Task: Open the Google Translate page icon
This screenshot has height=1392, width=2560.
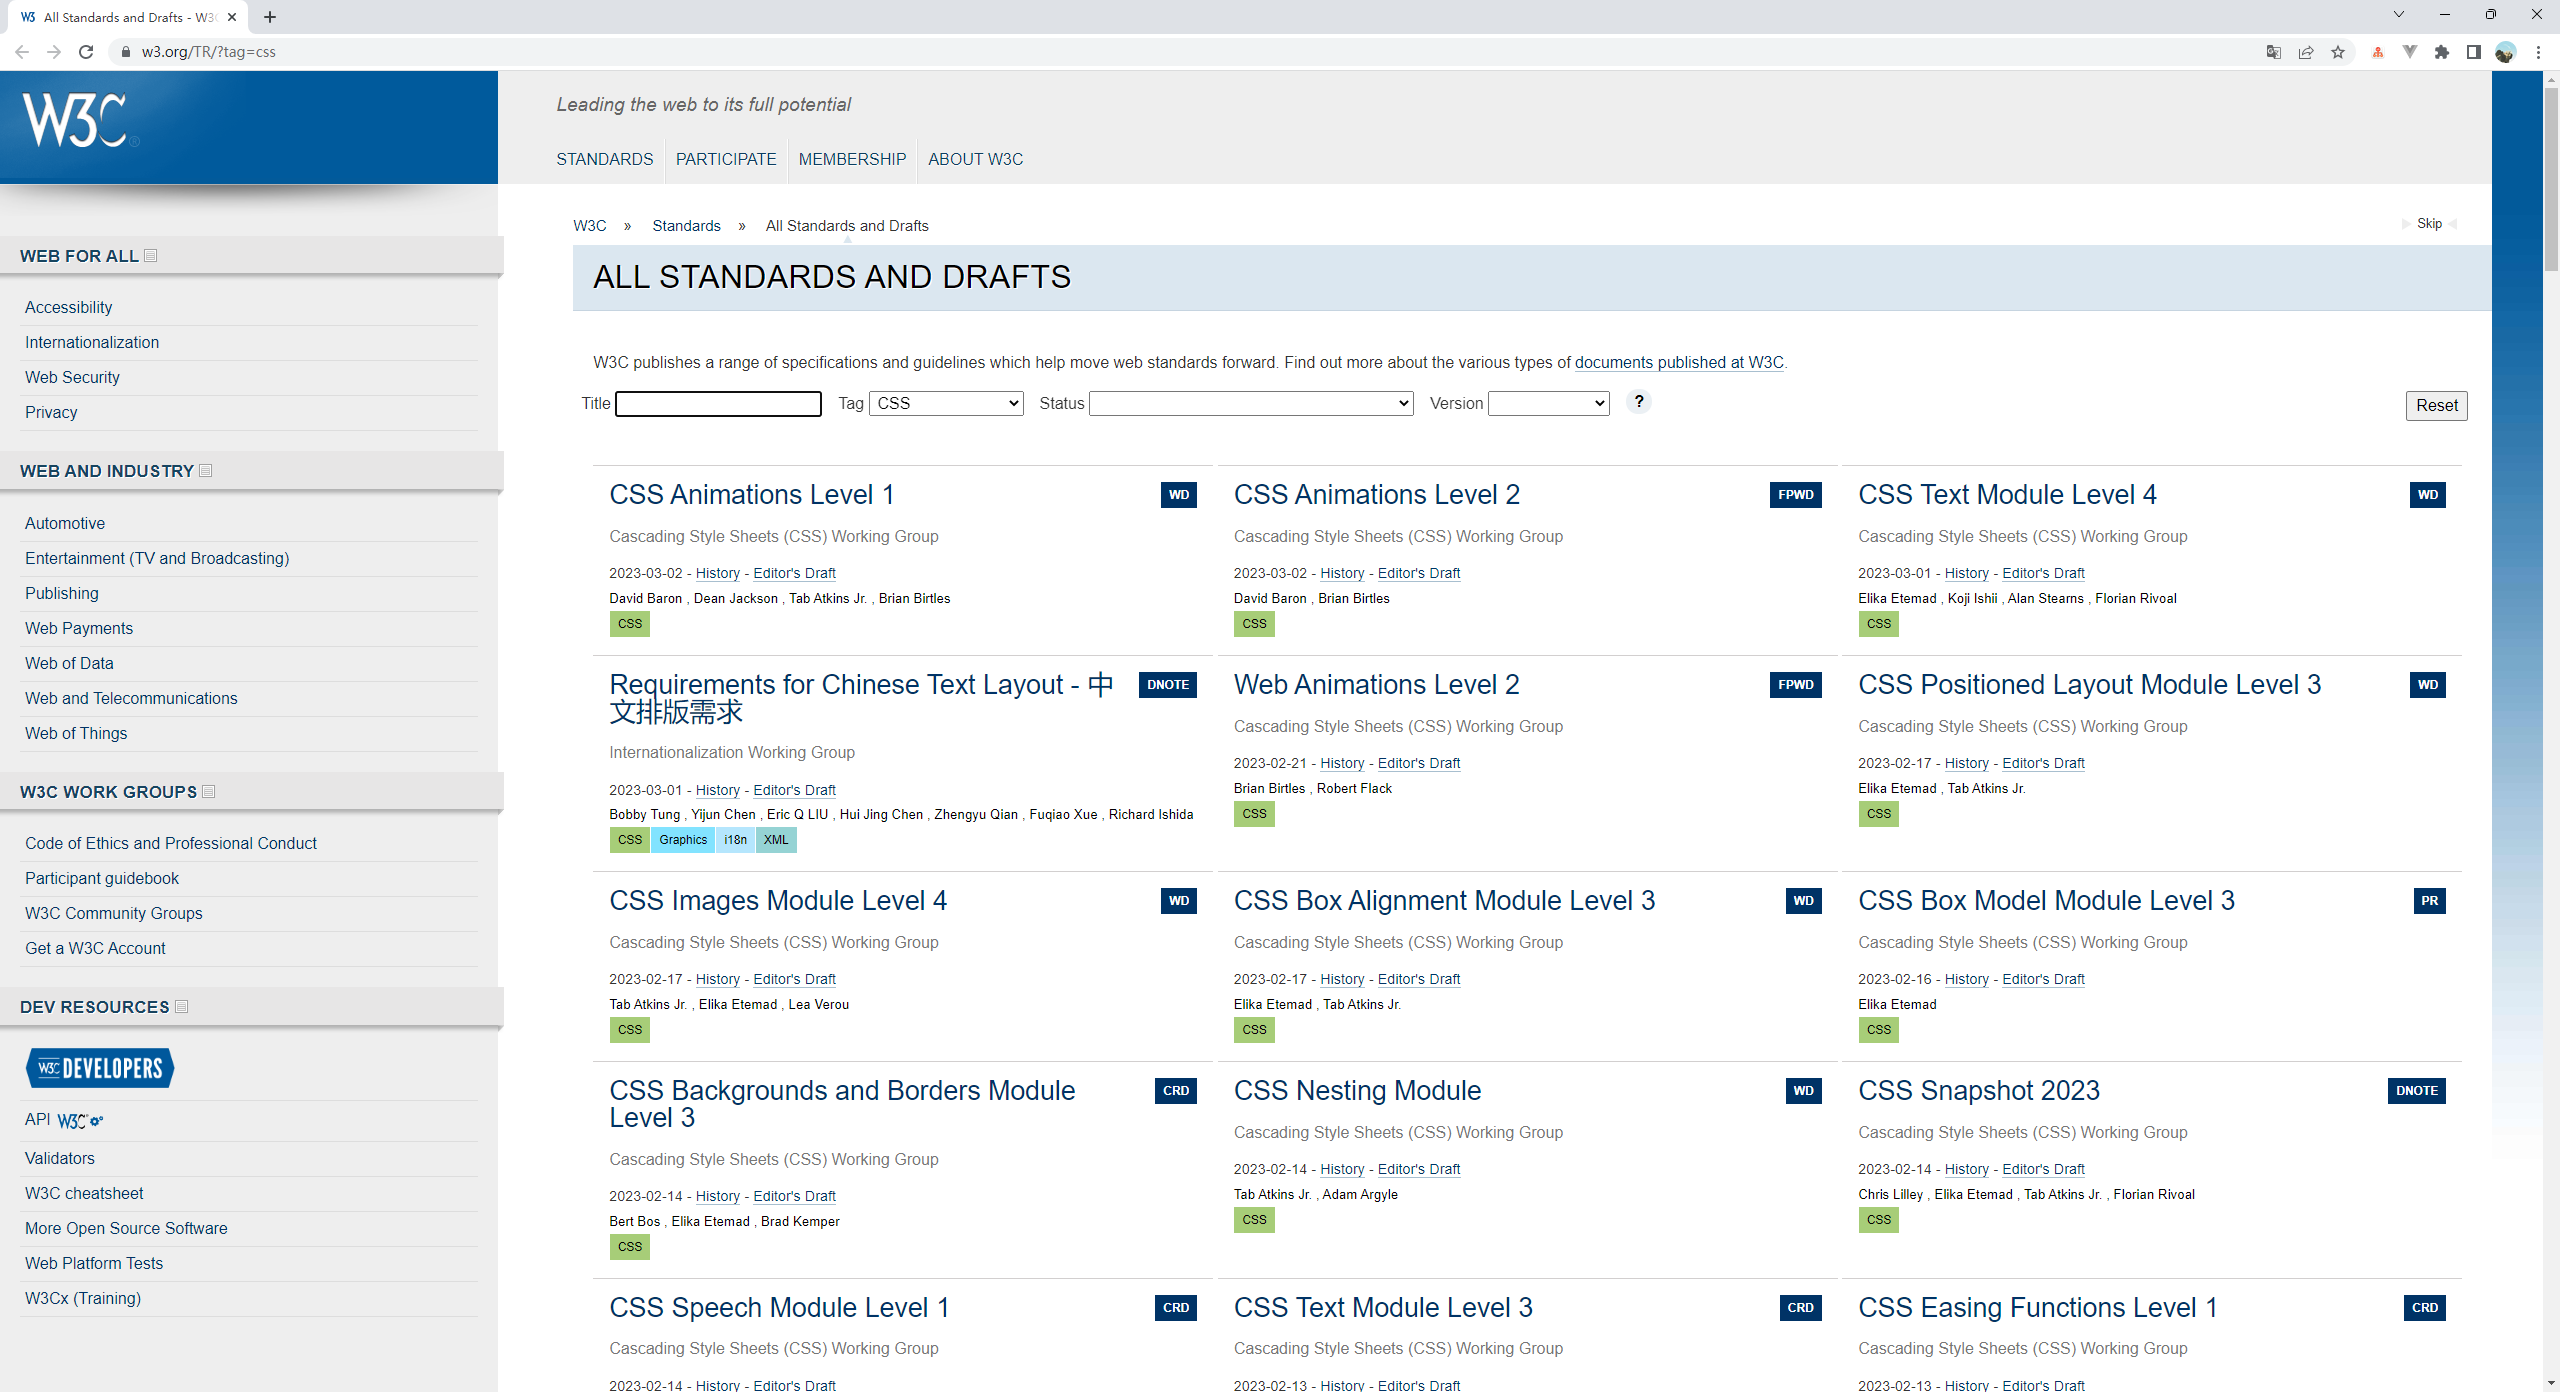Action: 2273,52
